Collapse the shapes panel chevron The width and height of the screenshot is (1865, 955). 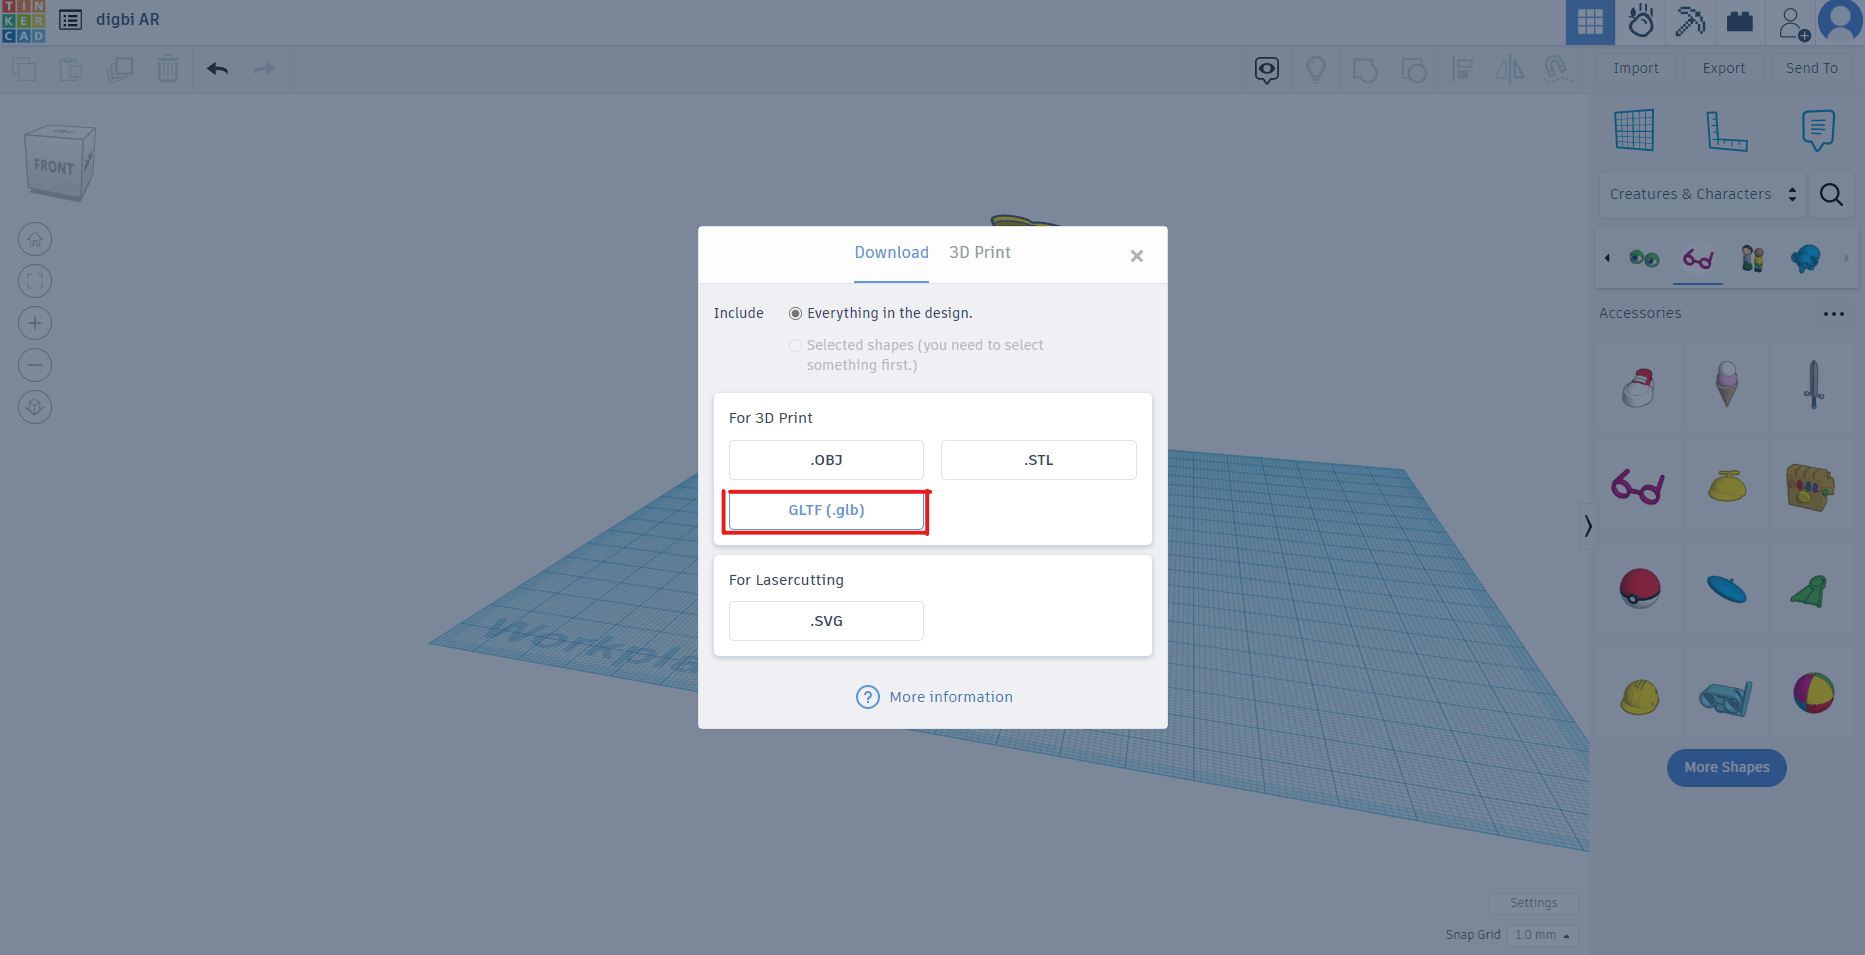click(1587, 525)
